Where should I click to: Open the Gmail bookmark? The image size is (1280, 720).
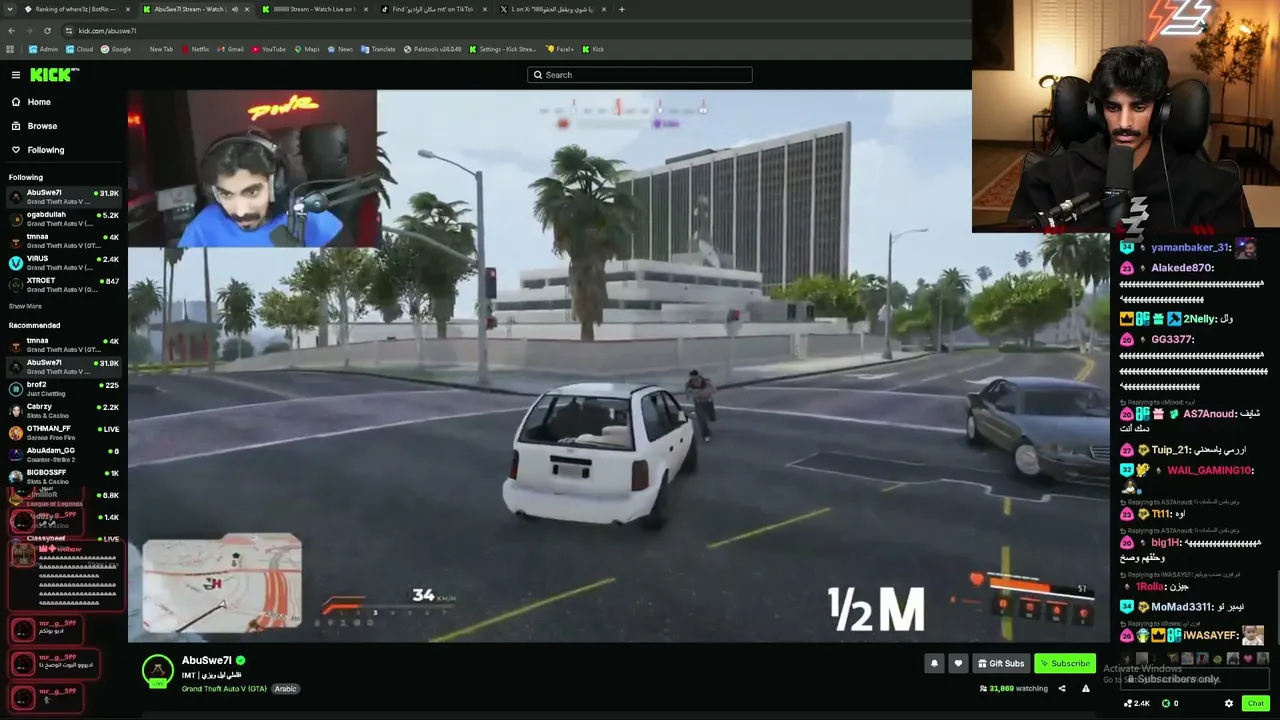[230, 49]
